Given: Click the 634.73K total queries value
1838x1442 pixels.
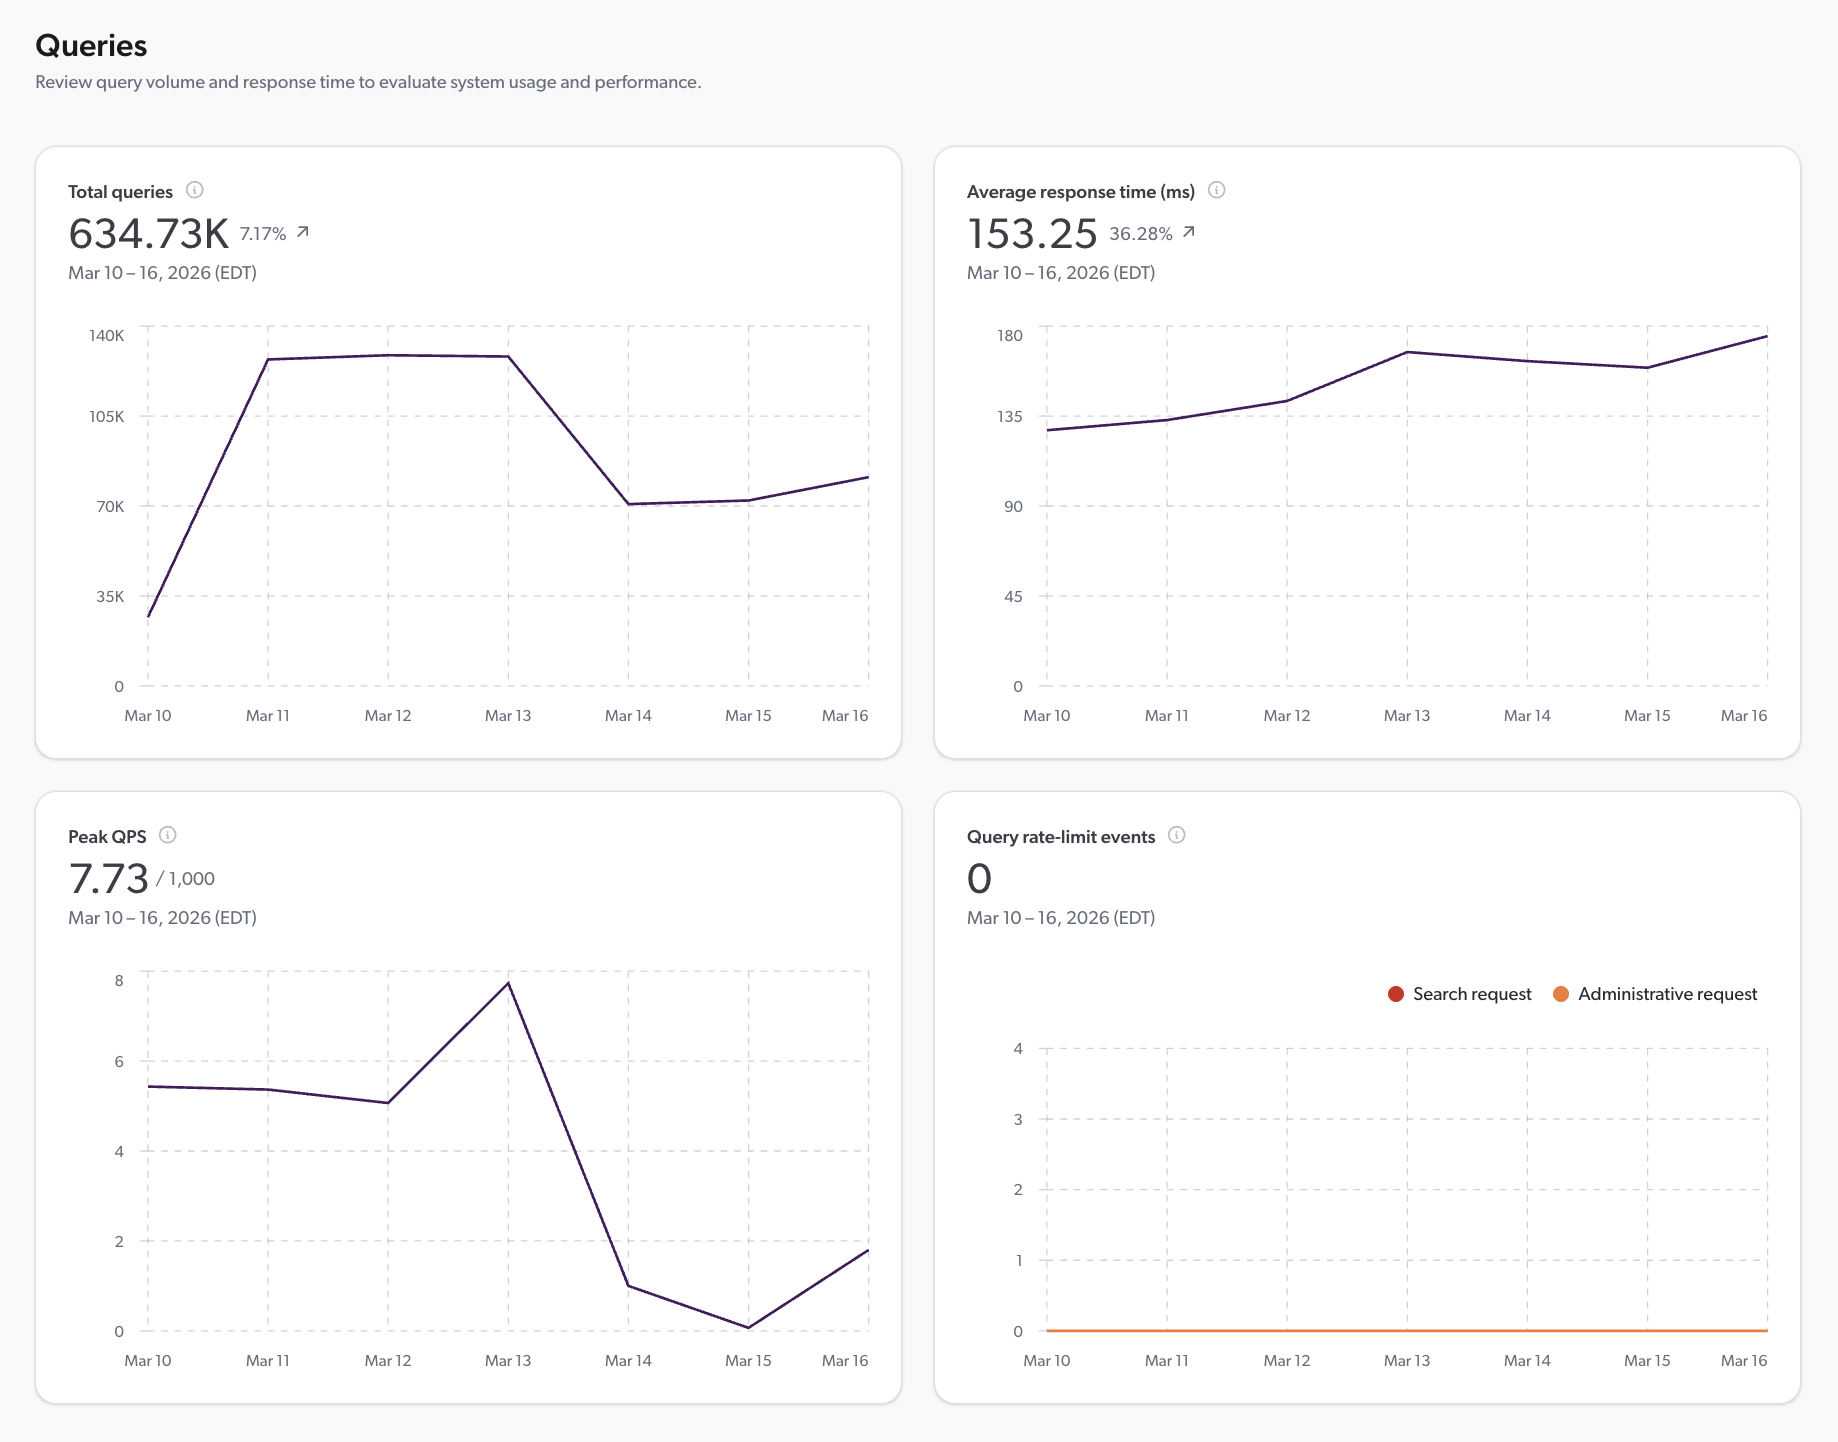Looking at the screenshot, I should [145, 232].
